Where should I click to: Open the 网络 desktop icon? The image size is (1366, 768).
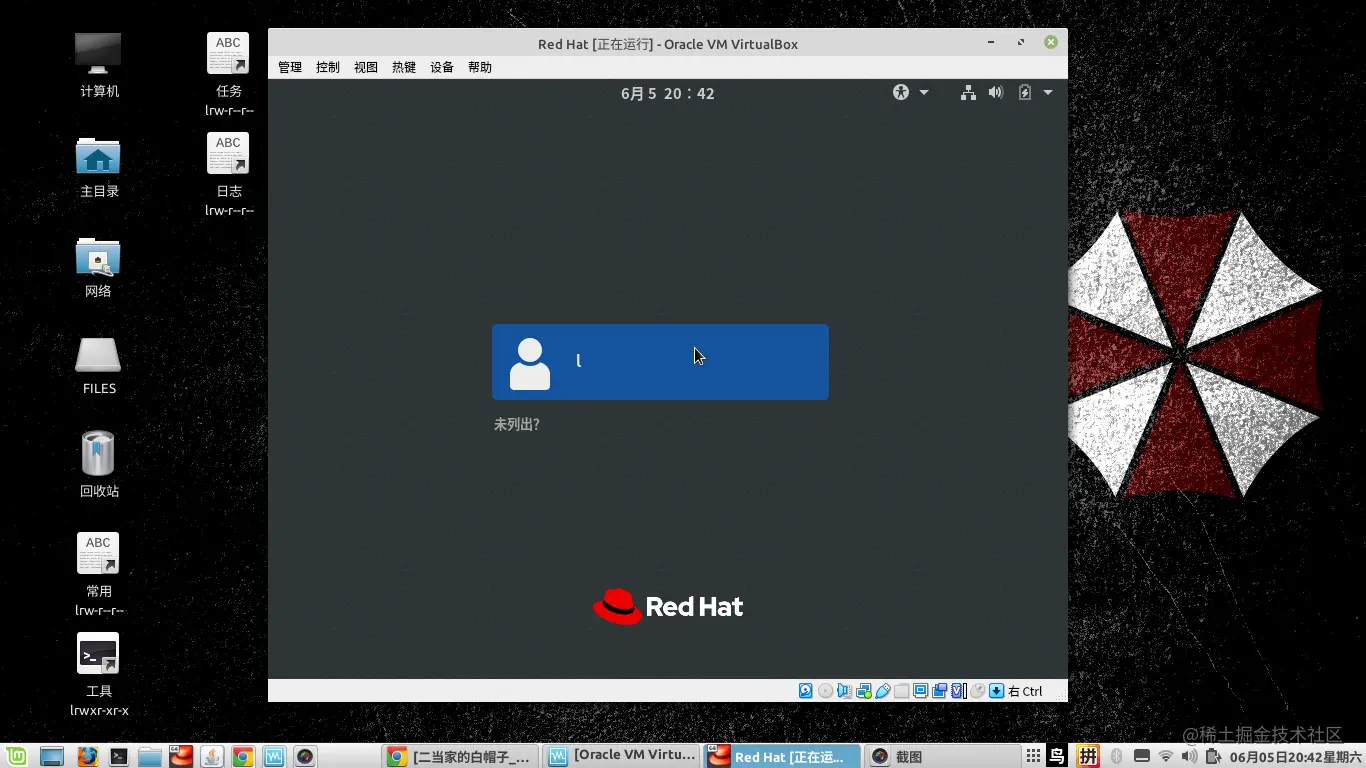click(x=98, y=267)
